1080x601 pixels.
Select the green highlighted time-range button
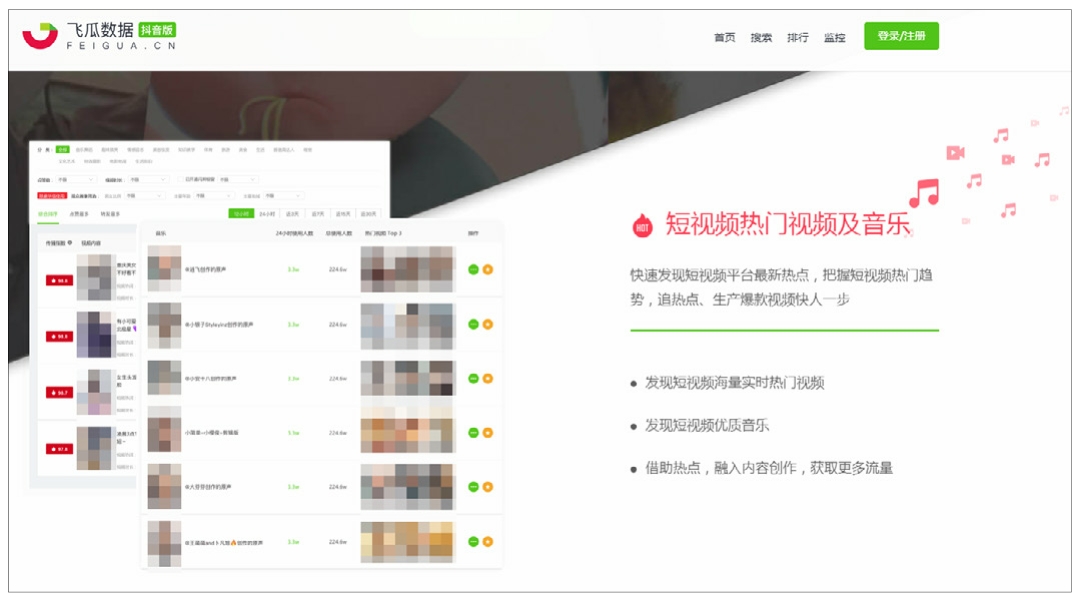click(x=241, y=213)
